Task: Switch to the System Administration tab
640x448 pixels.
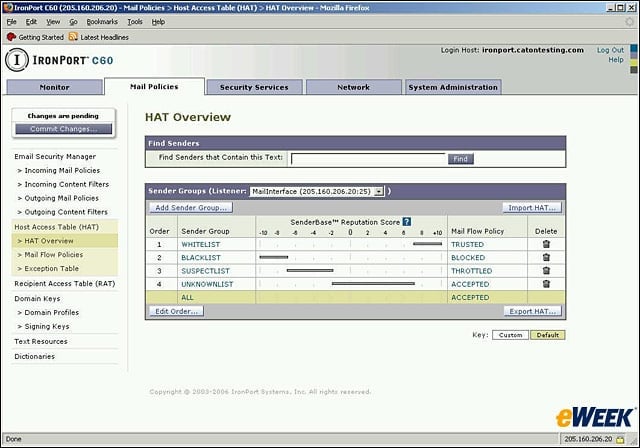Action: [x=453, y=87]
